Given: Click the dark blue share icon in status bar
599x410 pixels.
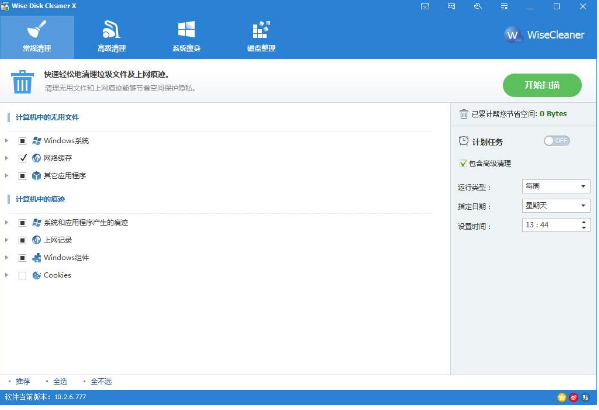Looking at the screenshot, I should click(x=585, y=397).
